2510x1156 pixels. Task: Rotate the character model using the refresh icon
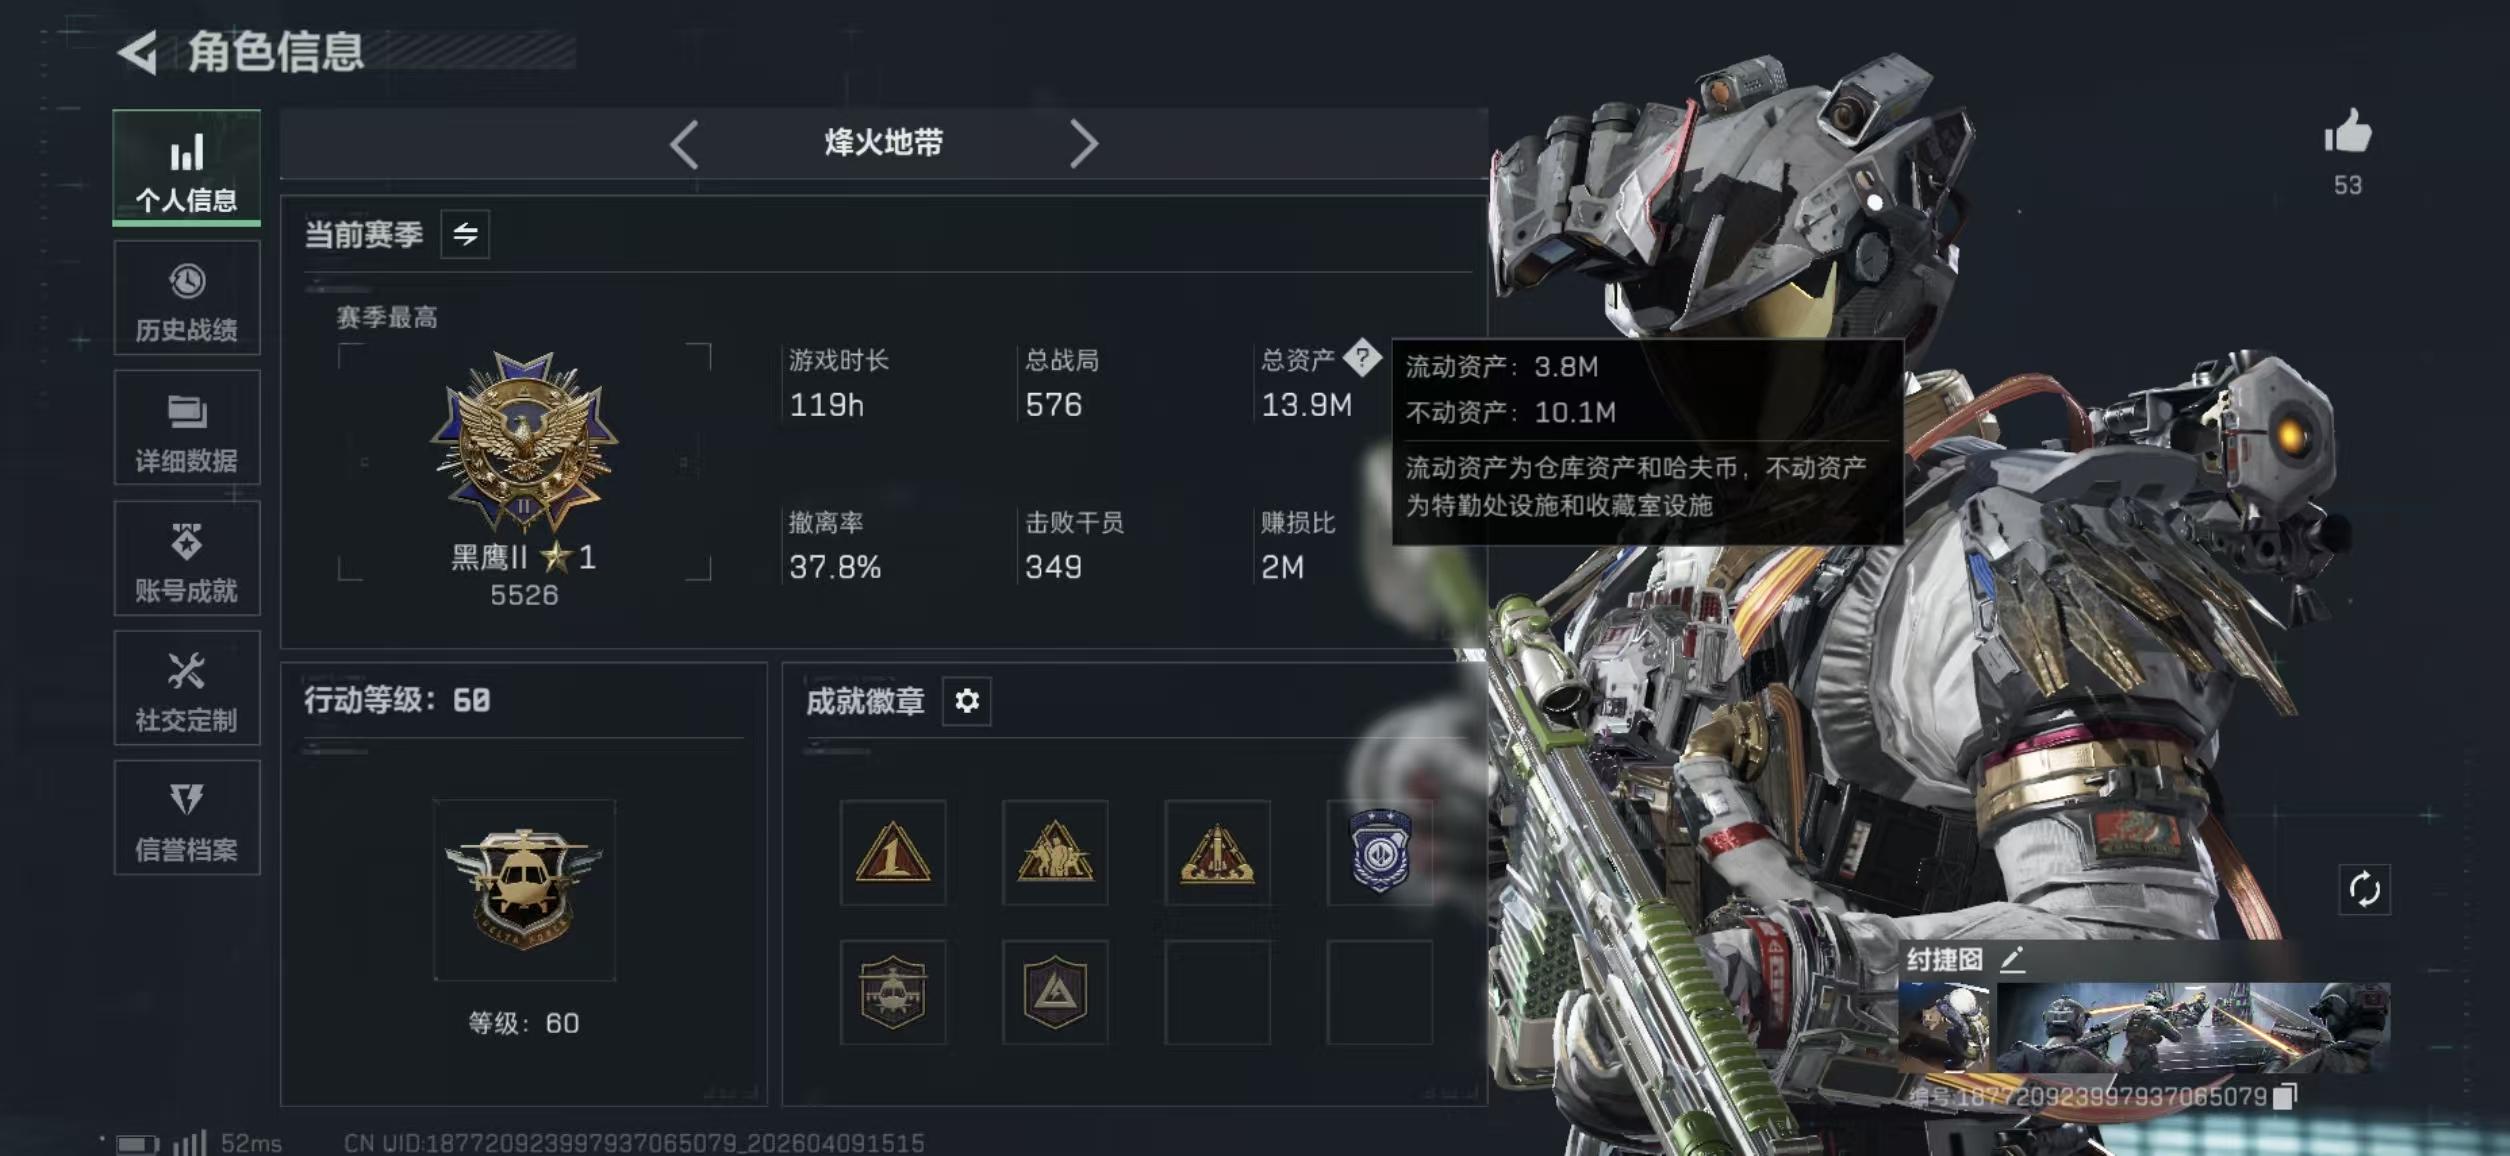click(2365, 889)
